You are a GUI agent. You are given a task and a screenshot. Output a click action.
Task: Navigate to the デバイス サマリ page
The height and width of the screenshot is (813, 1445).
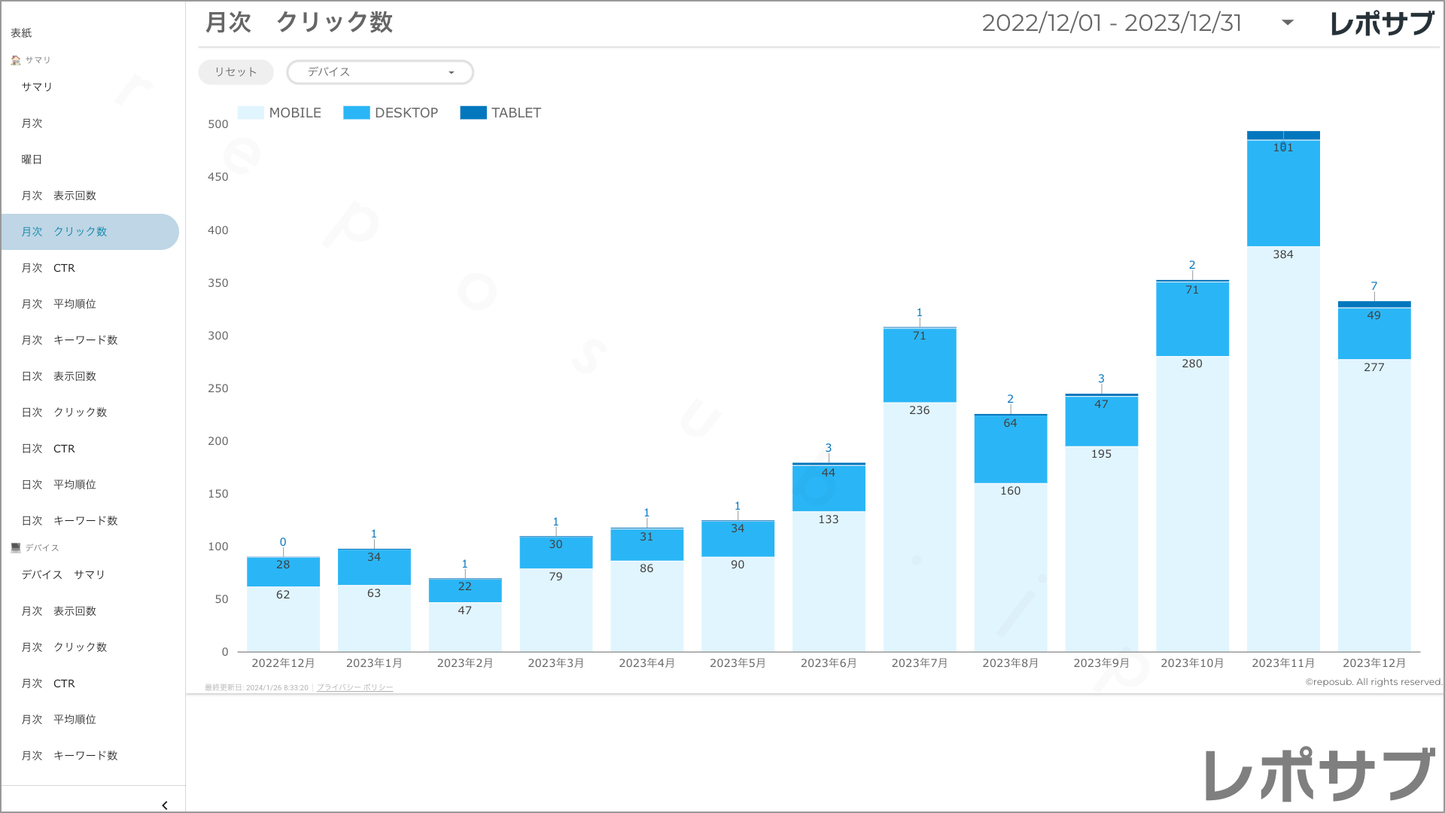[x=63, y=575]
